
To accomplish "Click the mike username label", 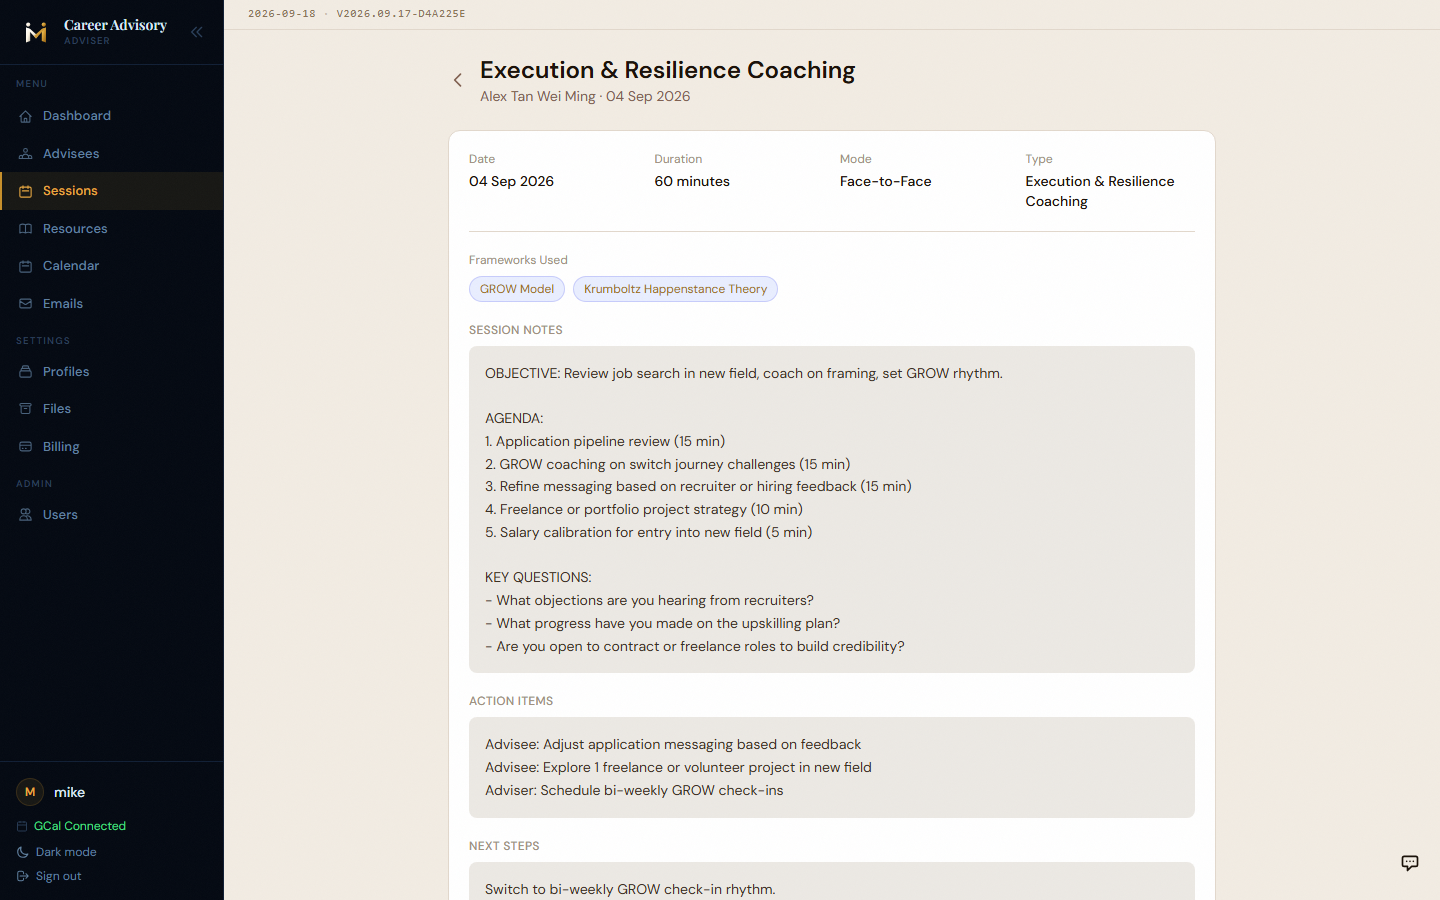I will tap(69, 792).
